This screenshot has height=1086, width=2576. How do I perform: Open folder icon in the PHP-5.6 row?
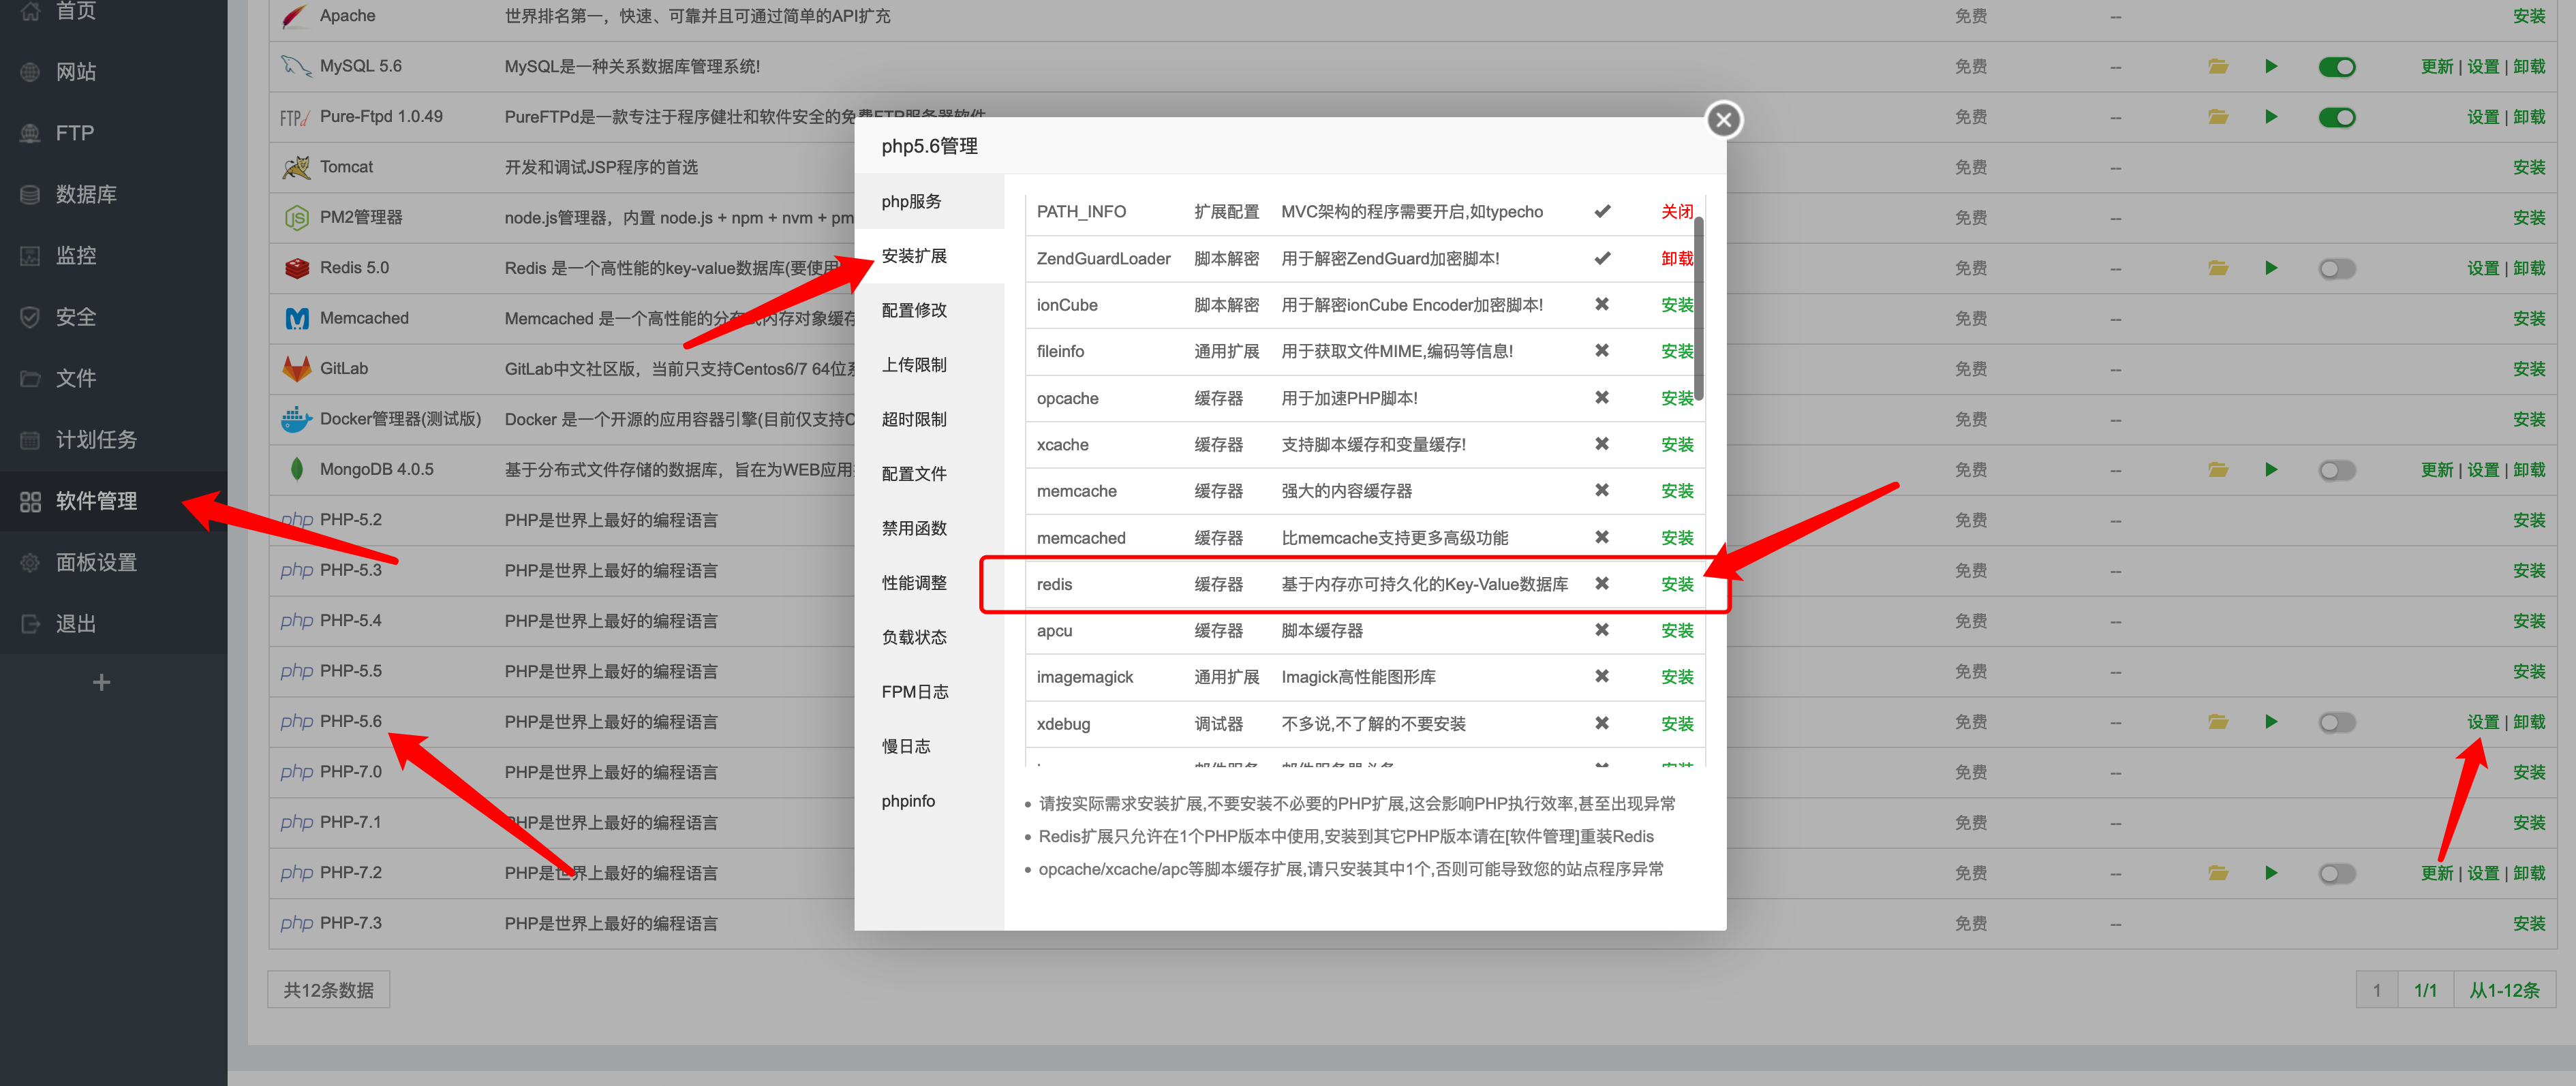(x=2217, y=722)
